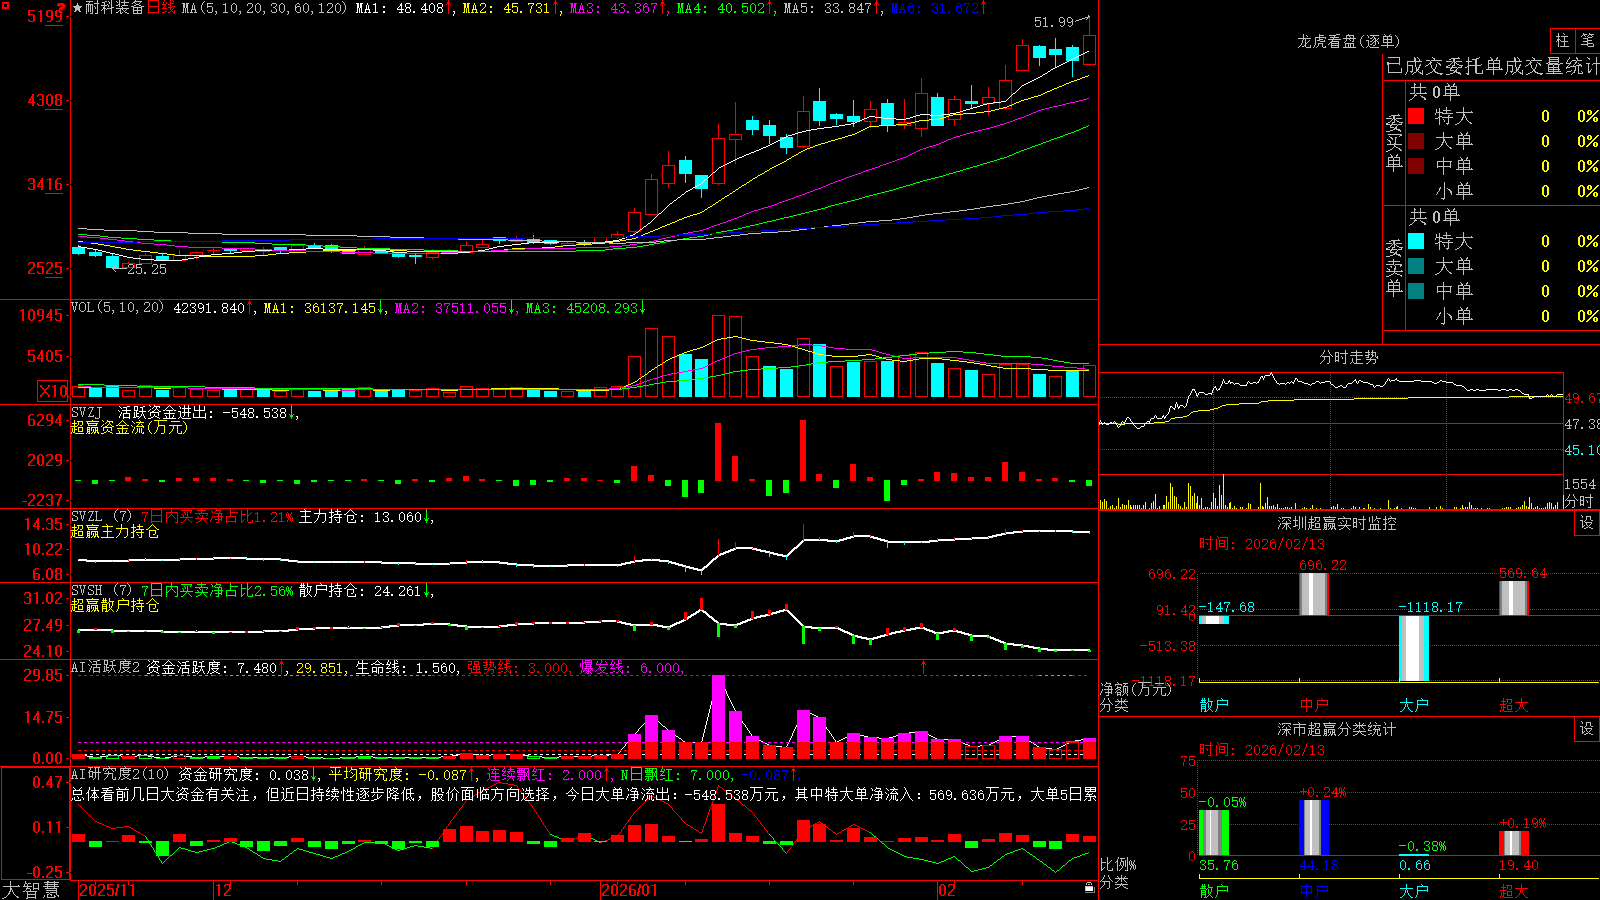
Task: Click the MA(5,10,20,30,60,120) indicator label
Action: coord(264,8)
